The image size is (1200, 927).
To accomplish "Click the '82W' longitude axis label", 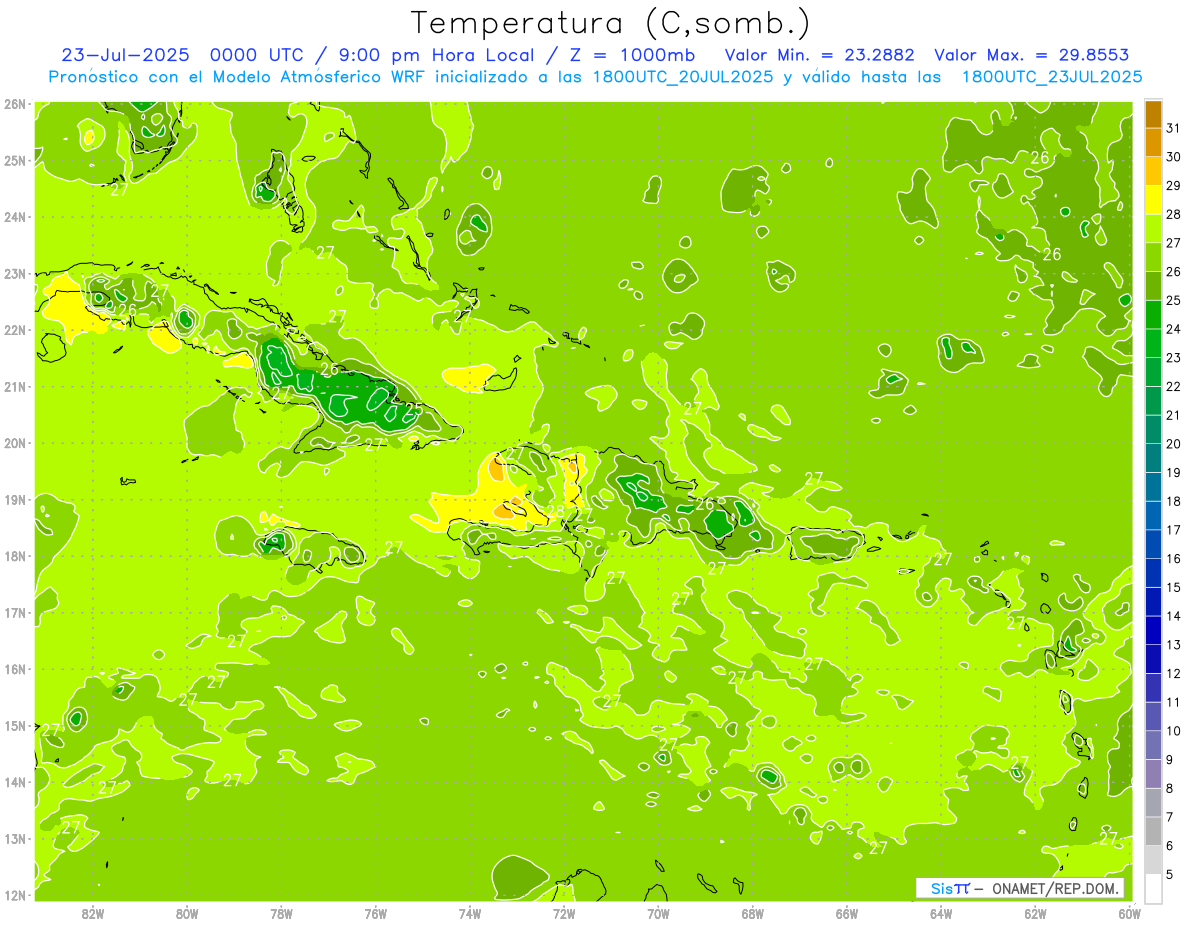I will point(93,914).
